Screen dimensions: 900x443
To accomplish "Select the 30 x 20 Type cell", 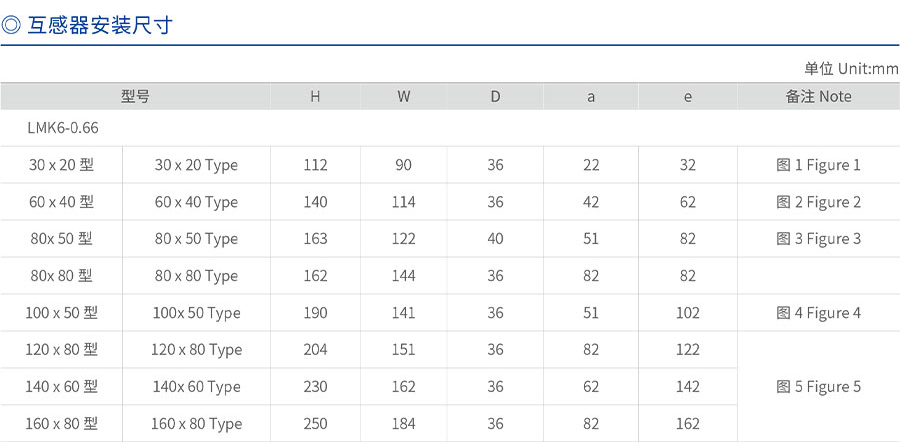I will tap(196, 165).
